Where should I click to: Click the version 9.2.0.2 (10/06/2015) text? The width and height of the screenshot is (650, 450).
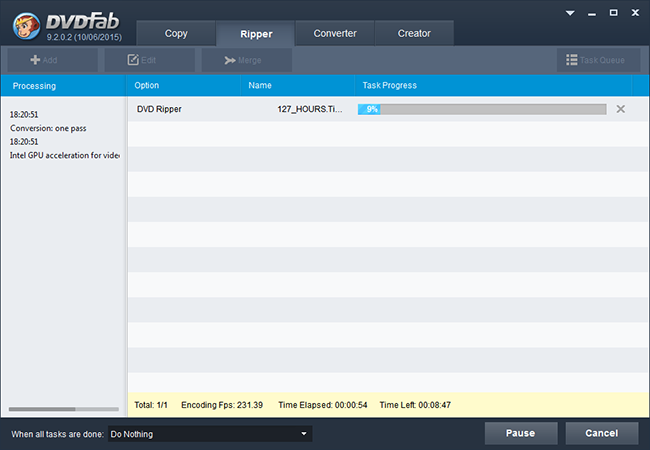(84, 37)
